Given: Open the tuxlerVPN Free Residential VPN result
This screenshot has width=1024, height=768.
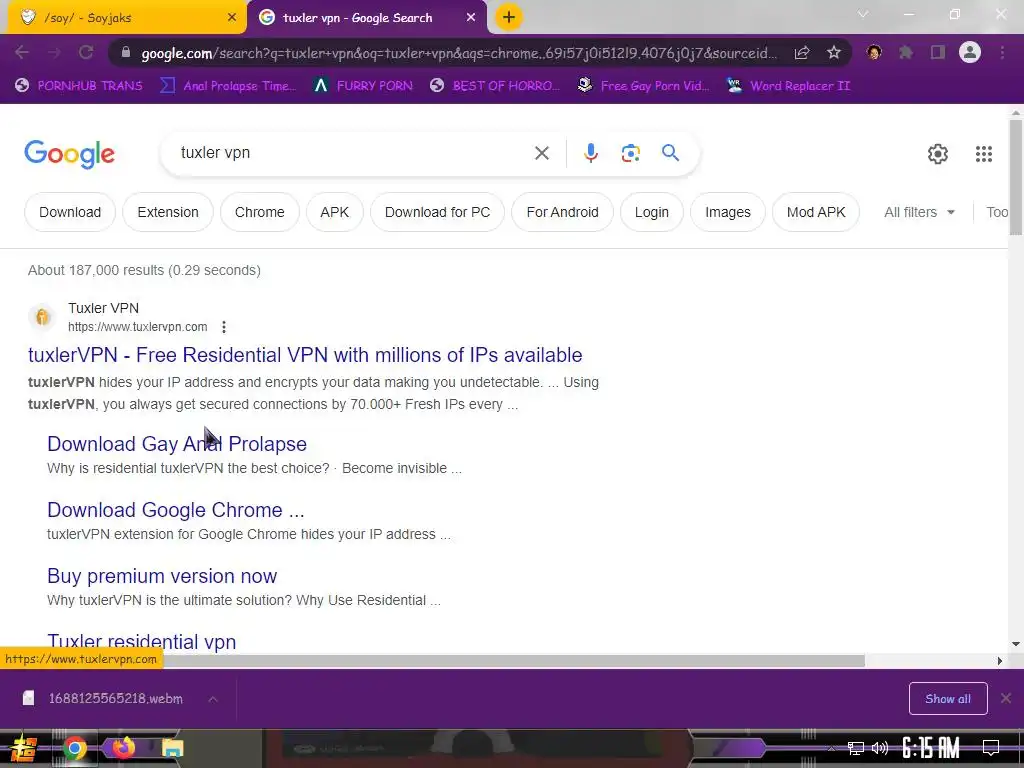Looking at the screenshot, I should [305, 355].
